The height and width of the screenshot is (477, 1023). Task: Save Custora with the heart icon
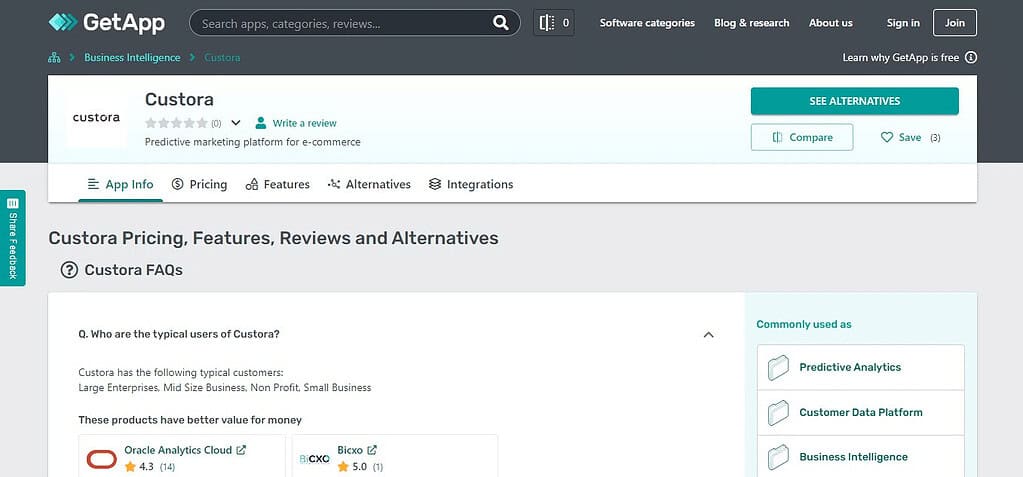pyautogui.click(x=887, y=137)
